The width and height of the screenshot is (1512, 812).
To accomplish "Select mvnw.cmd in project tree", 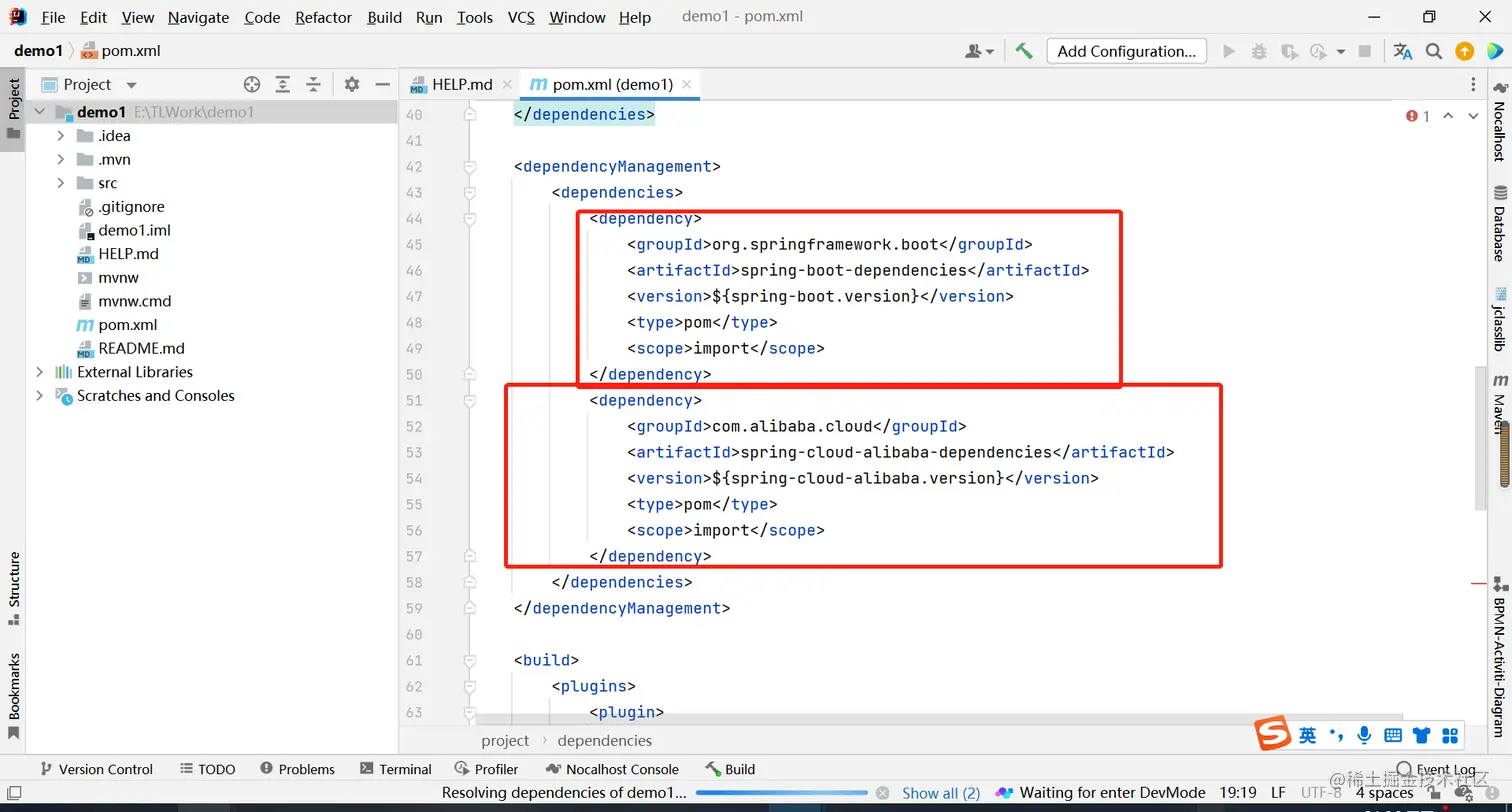I will pyautogui.click(x=134, y=301).
